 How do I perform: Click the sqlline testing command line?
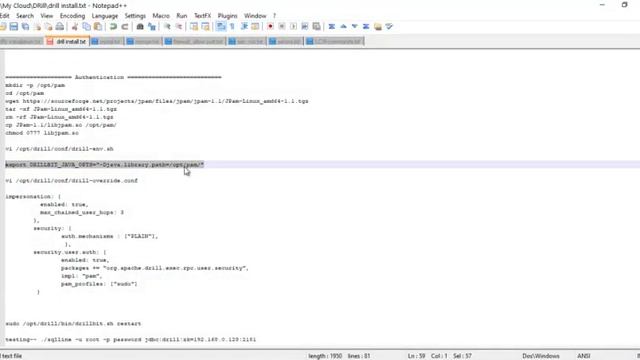(x=131, y=340)
